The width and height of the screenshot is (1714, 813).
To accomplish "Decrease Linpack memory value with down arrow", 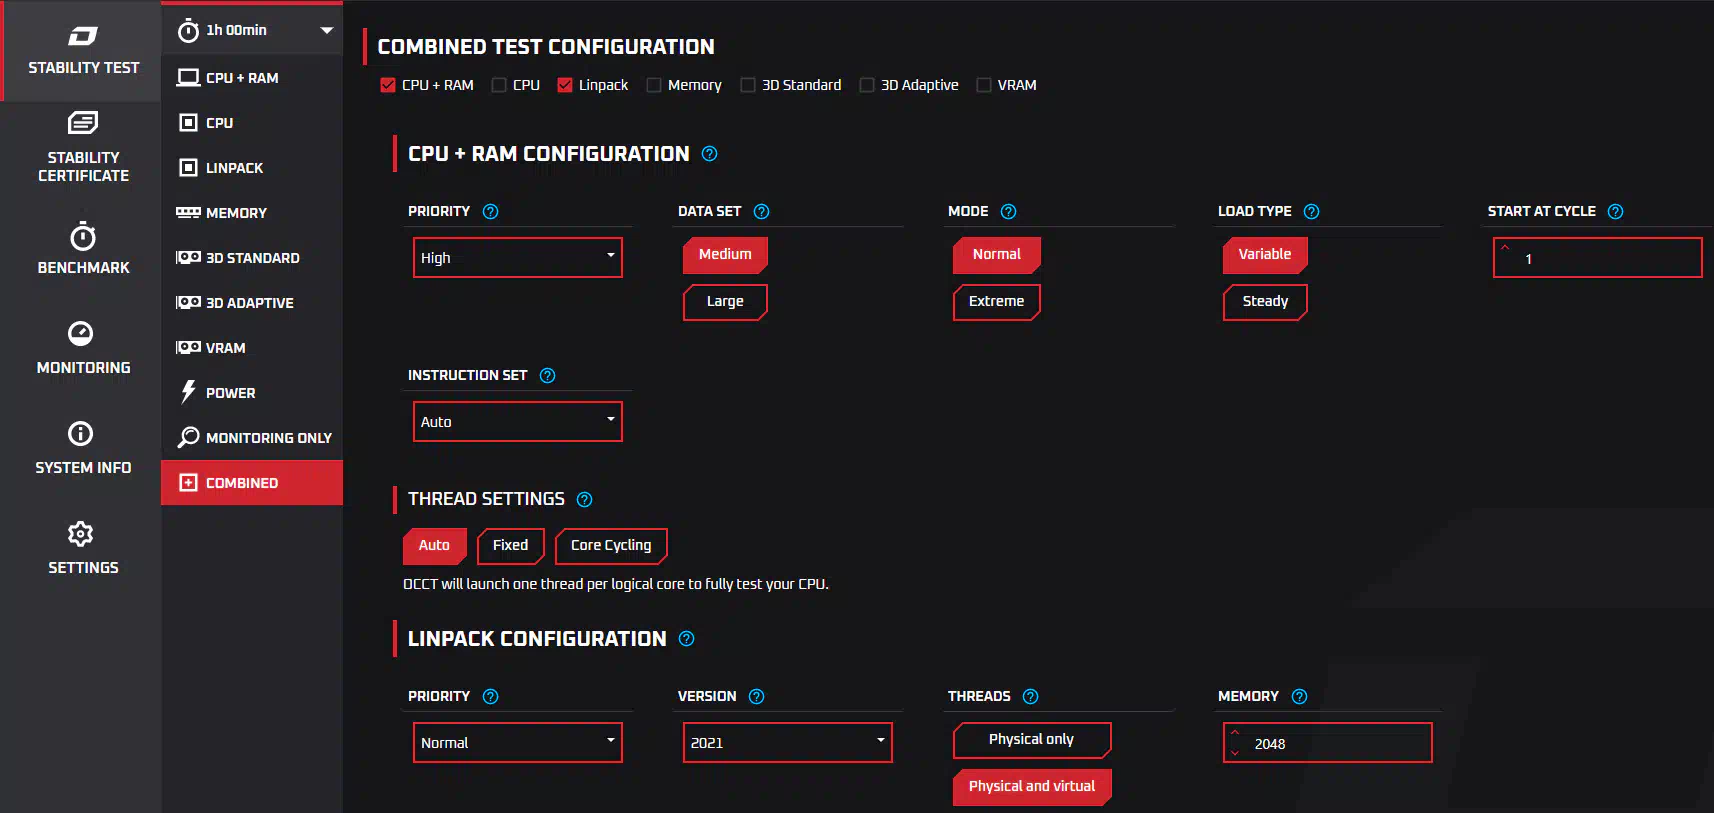I will 1234,752.
